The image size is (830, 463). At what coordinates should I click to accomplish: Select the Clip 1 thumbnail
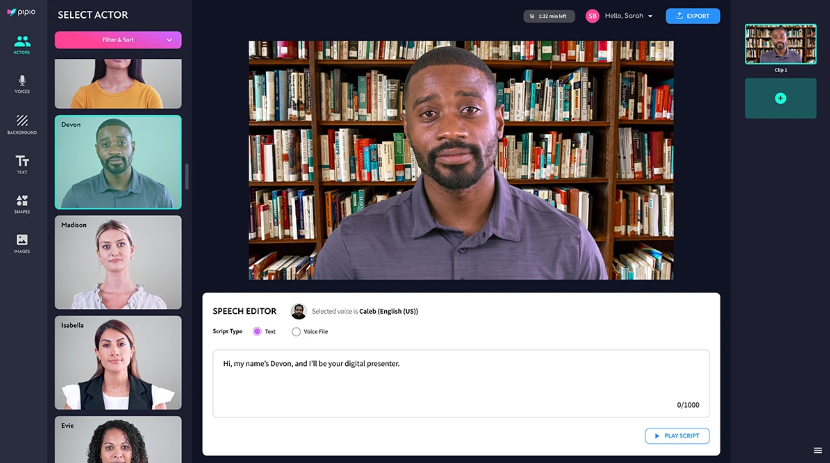click(780, 44)
